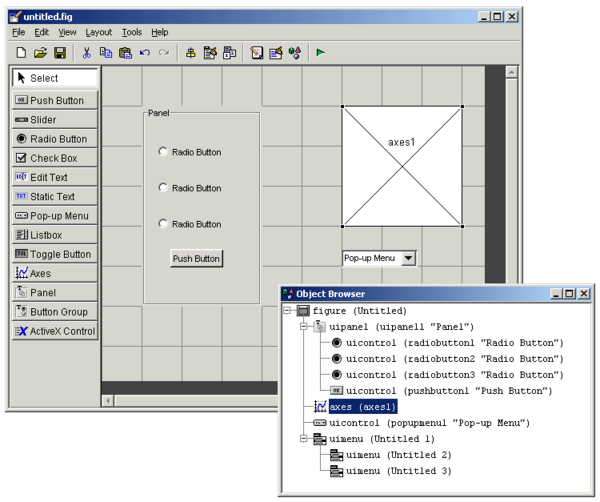Select axes (axes1) tree row
Viewport: 600px width, 502px height.
tap(363, 407)
